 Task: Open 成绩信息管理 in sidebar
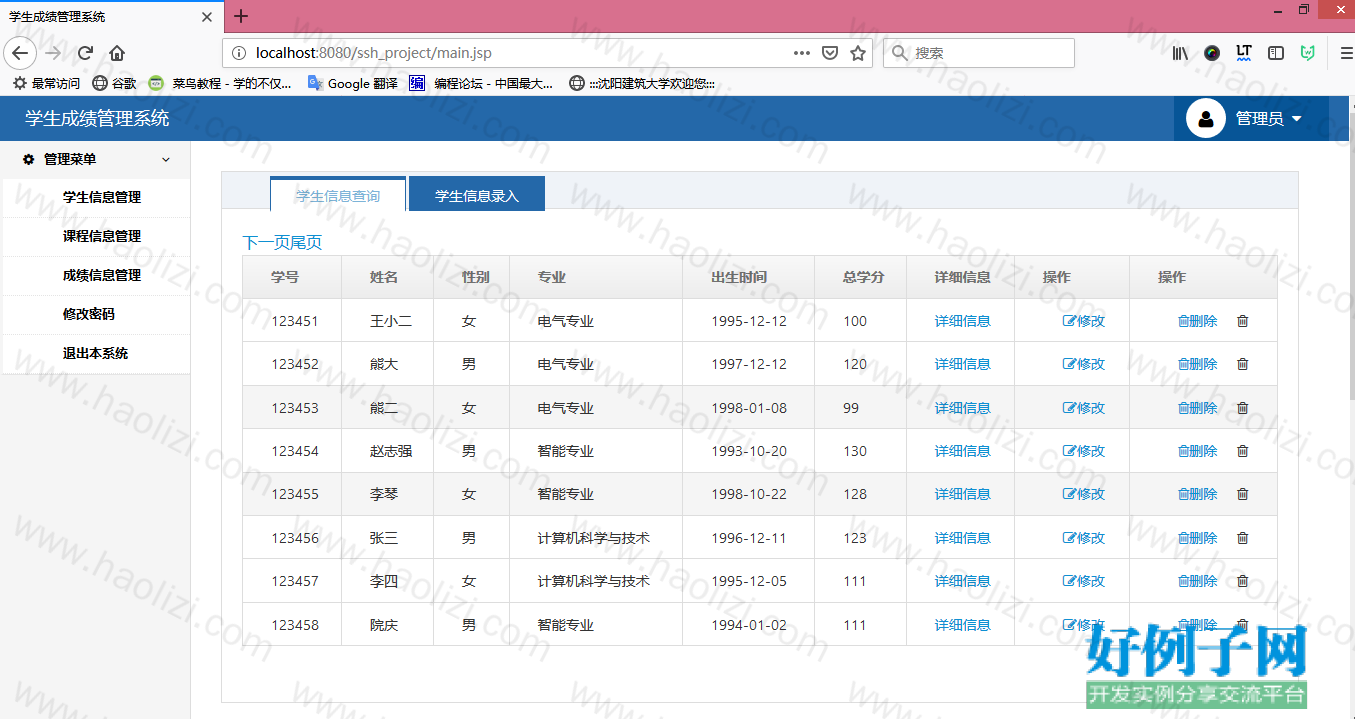pos(102,276)
